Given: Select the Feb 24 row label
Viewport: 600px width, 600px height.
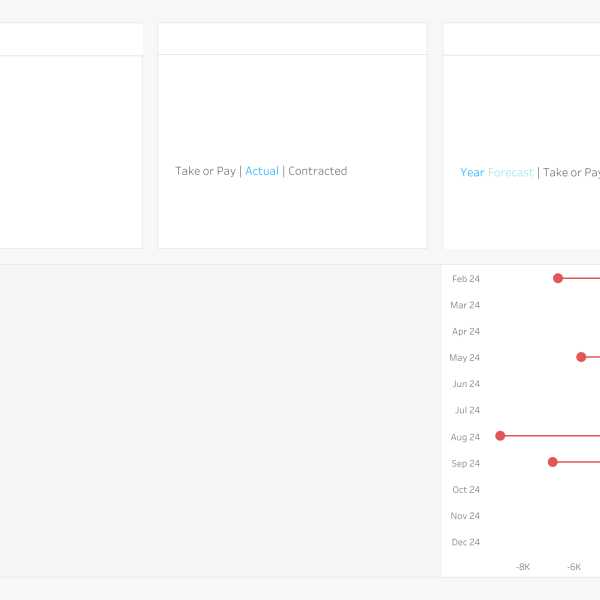Looking at the screenshot, I should 466,279.
